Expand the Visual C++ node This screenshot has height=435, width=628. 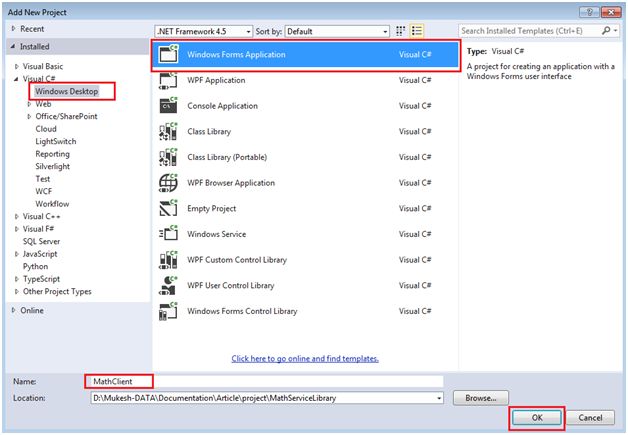coord(16,216)
